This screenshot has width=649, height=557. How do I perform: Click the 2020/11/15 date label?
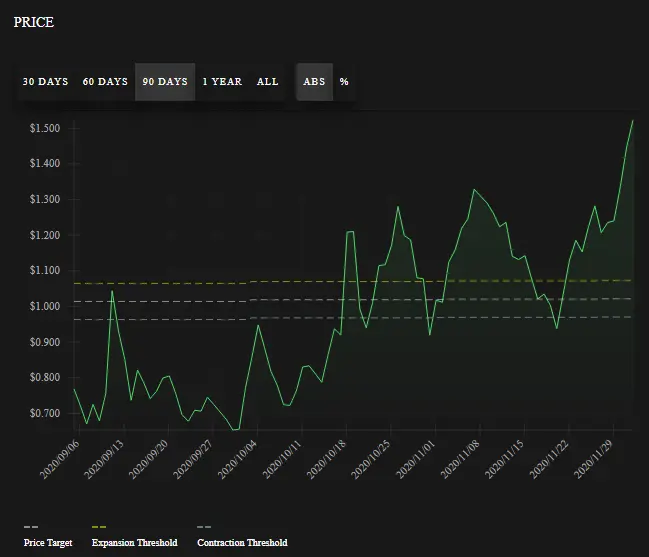click(x=505, y=459)
